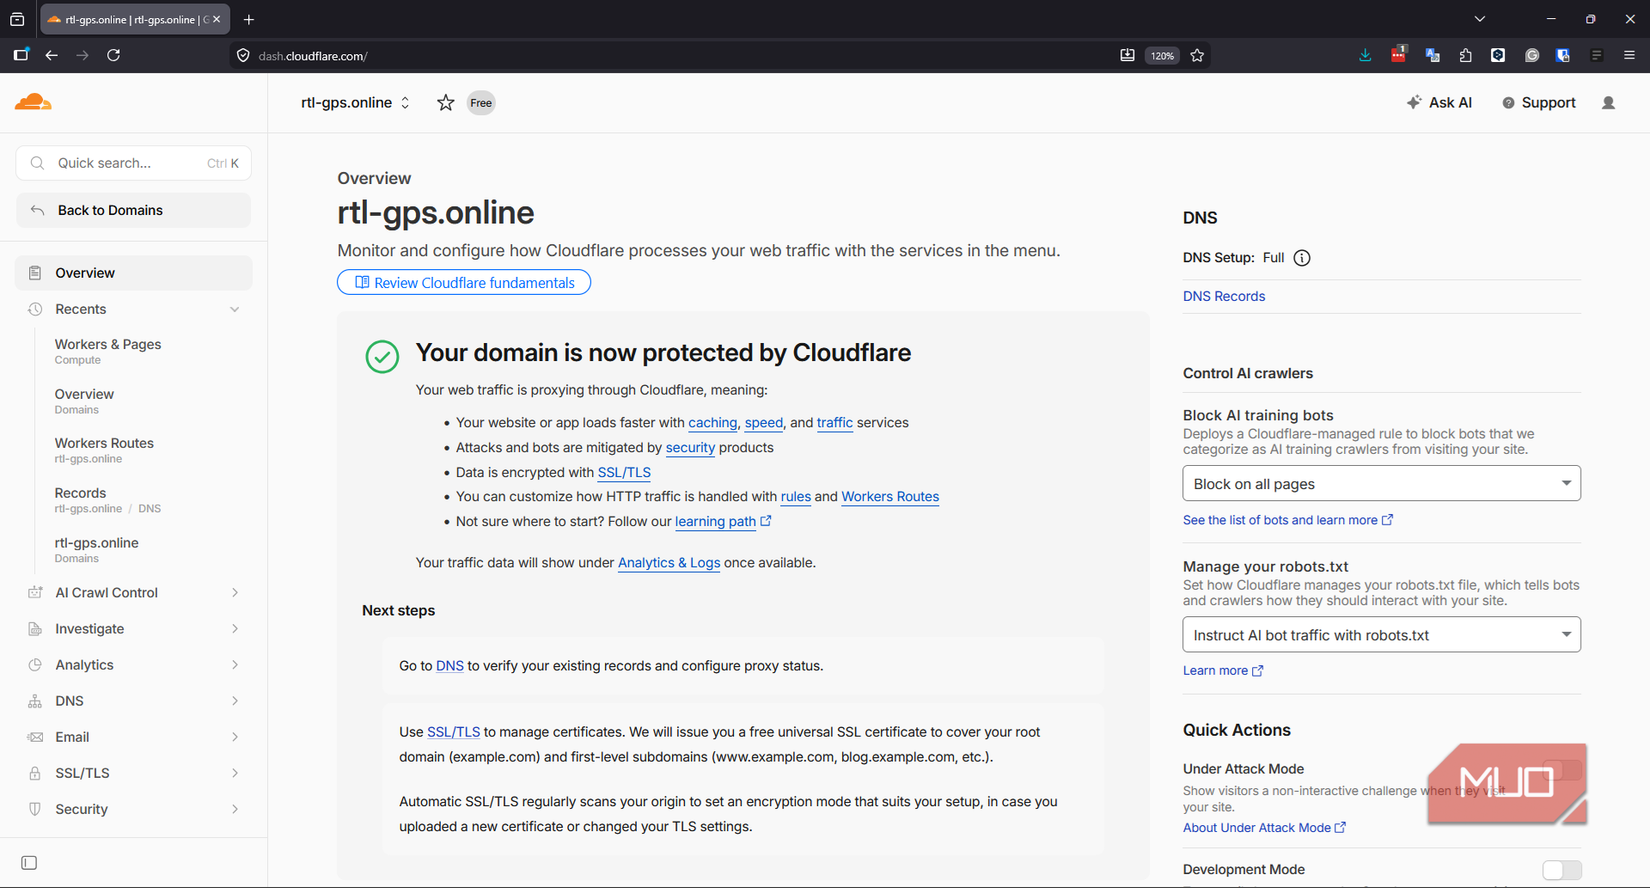See the list of bots link
Screen dimensions: 1650x888
[x=1288, y=520]
